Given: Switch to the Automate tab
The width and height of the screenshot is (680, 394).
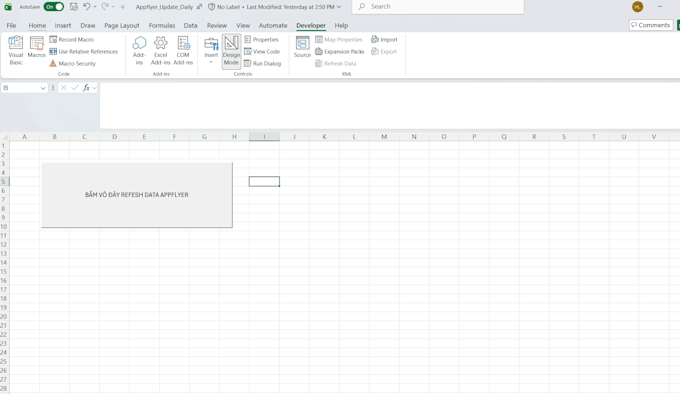Looking at the screenshot, I should tap(273, 26).
